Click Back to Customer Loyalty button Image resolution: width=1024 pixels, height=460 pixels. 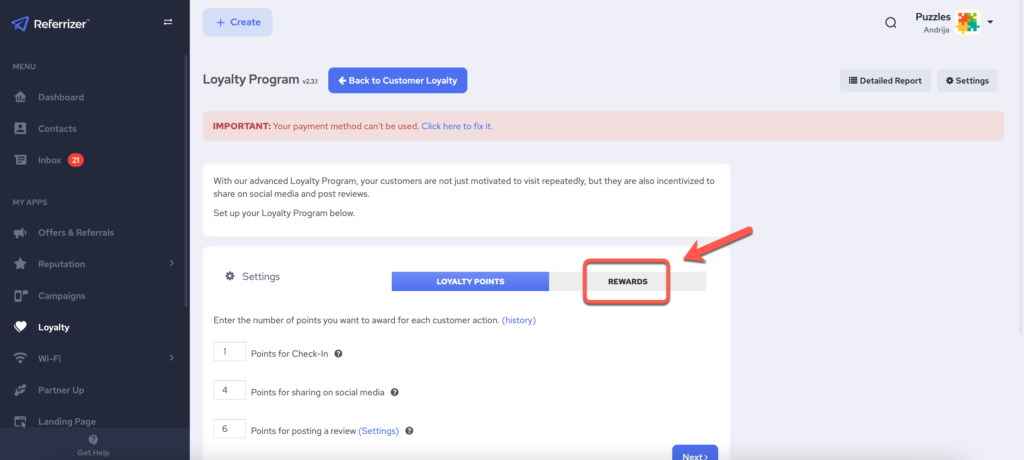coord(397,80)
